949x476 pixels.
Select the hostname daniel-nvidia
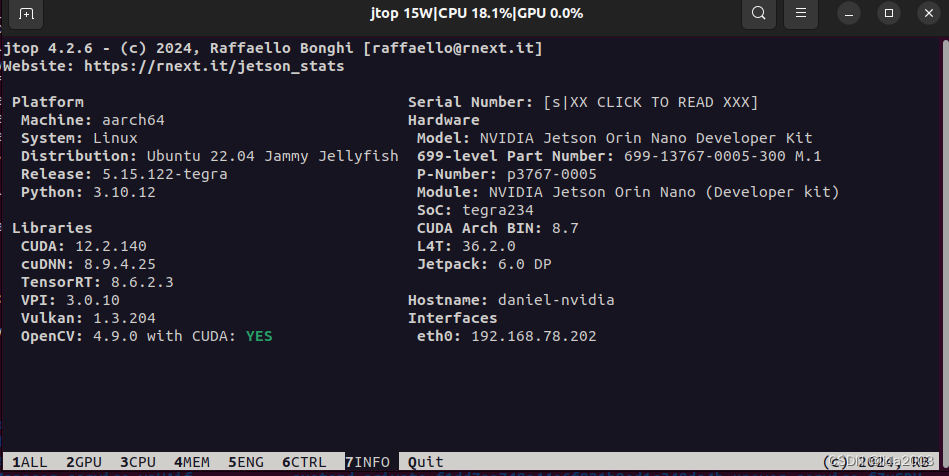point(556,300)
